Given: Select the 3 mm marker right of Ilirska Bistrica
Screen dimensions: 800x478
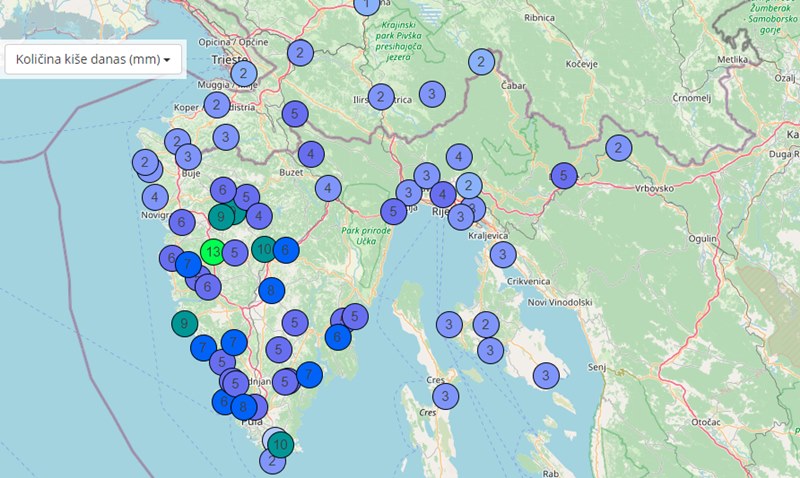Looking at the screenshot, I should [431, 94].
